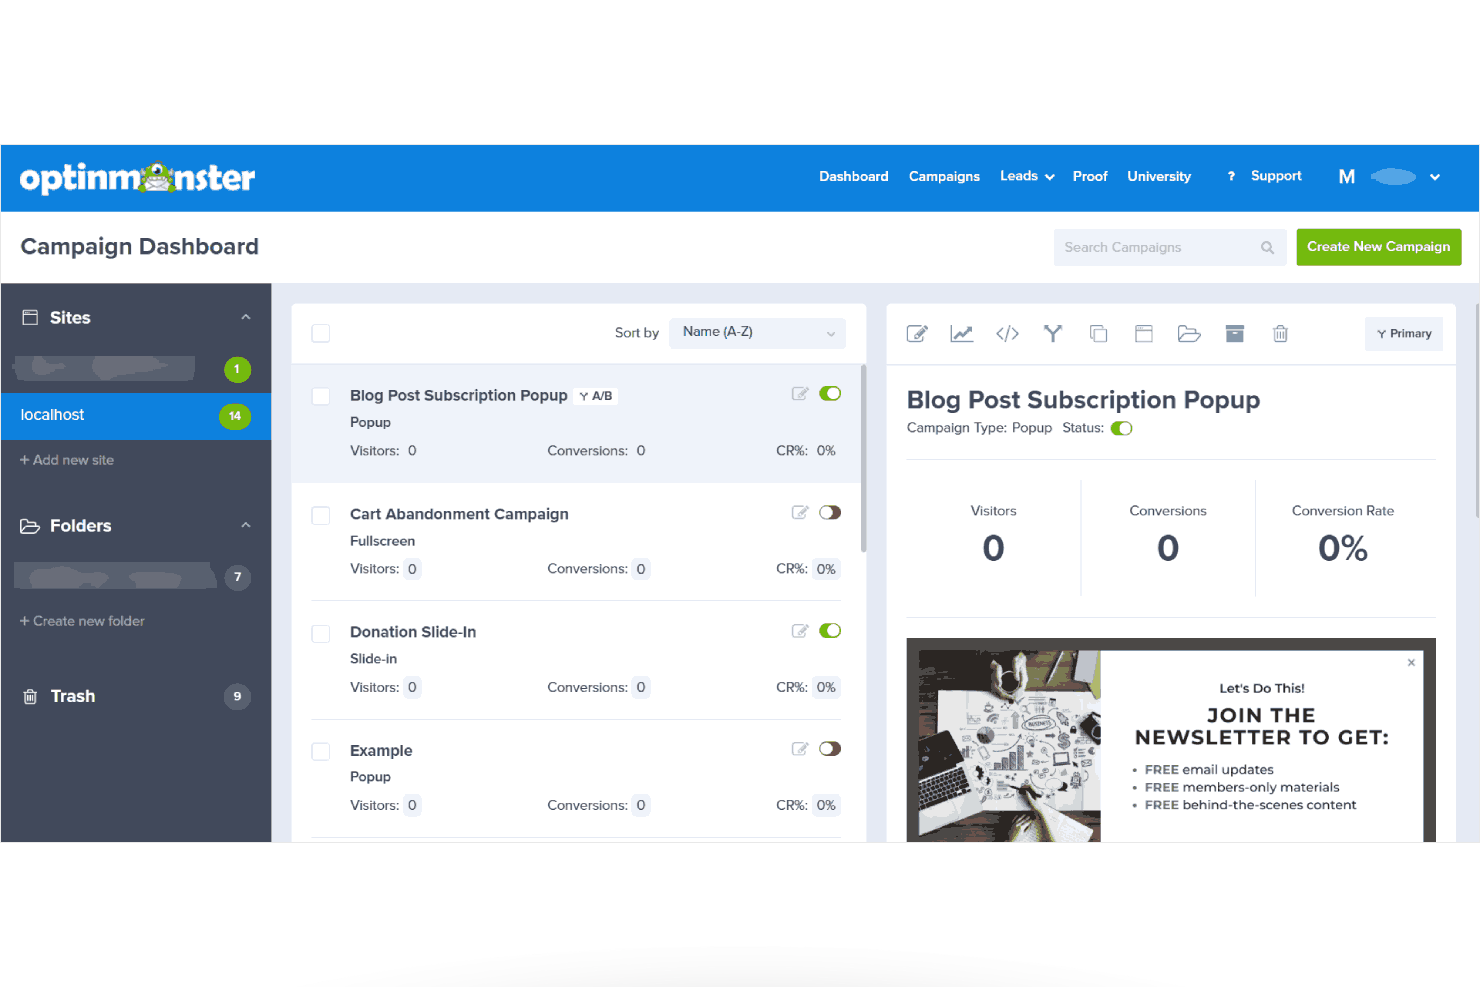Open Proof in top navigation
Viewport: 1480px width, 987px height.
click(1090, 177)
